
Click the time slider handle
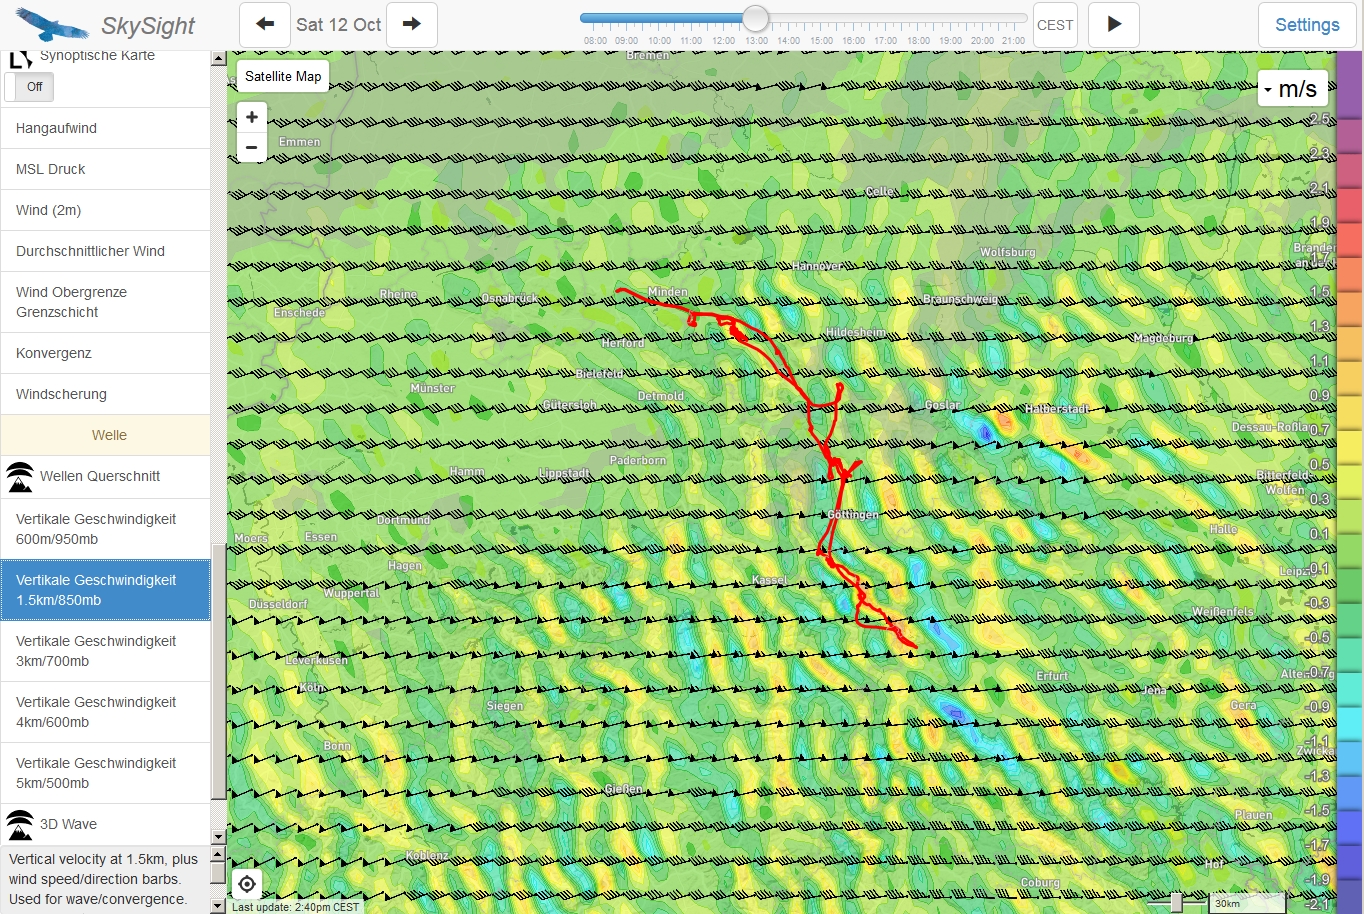coord(755,19)
